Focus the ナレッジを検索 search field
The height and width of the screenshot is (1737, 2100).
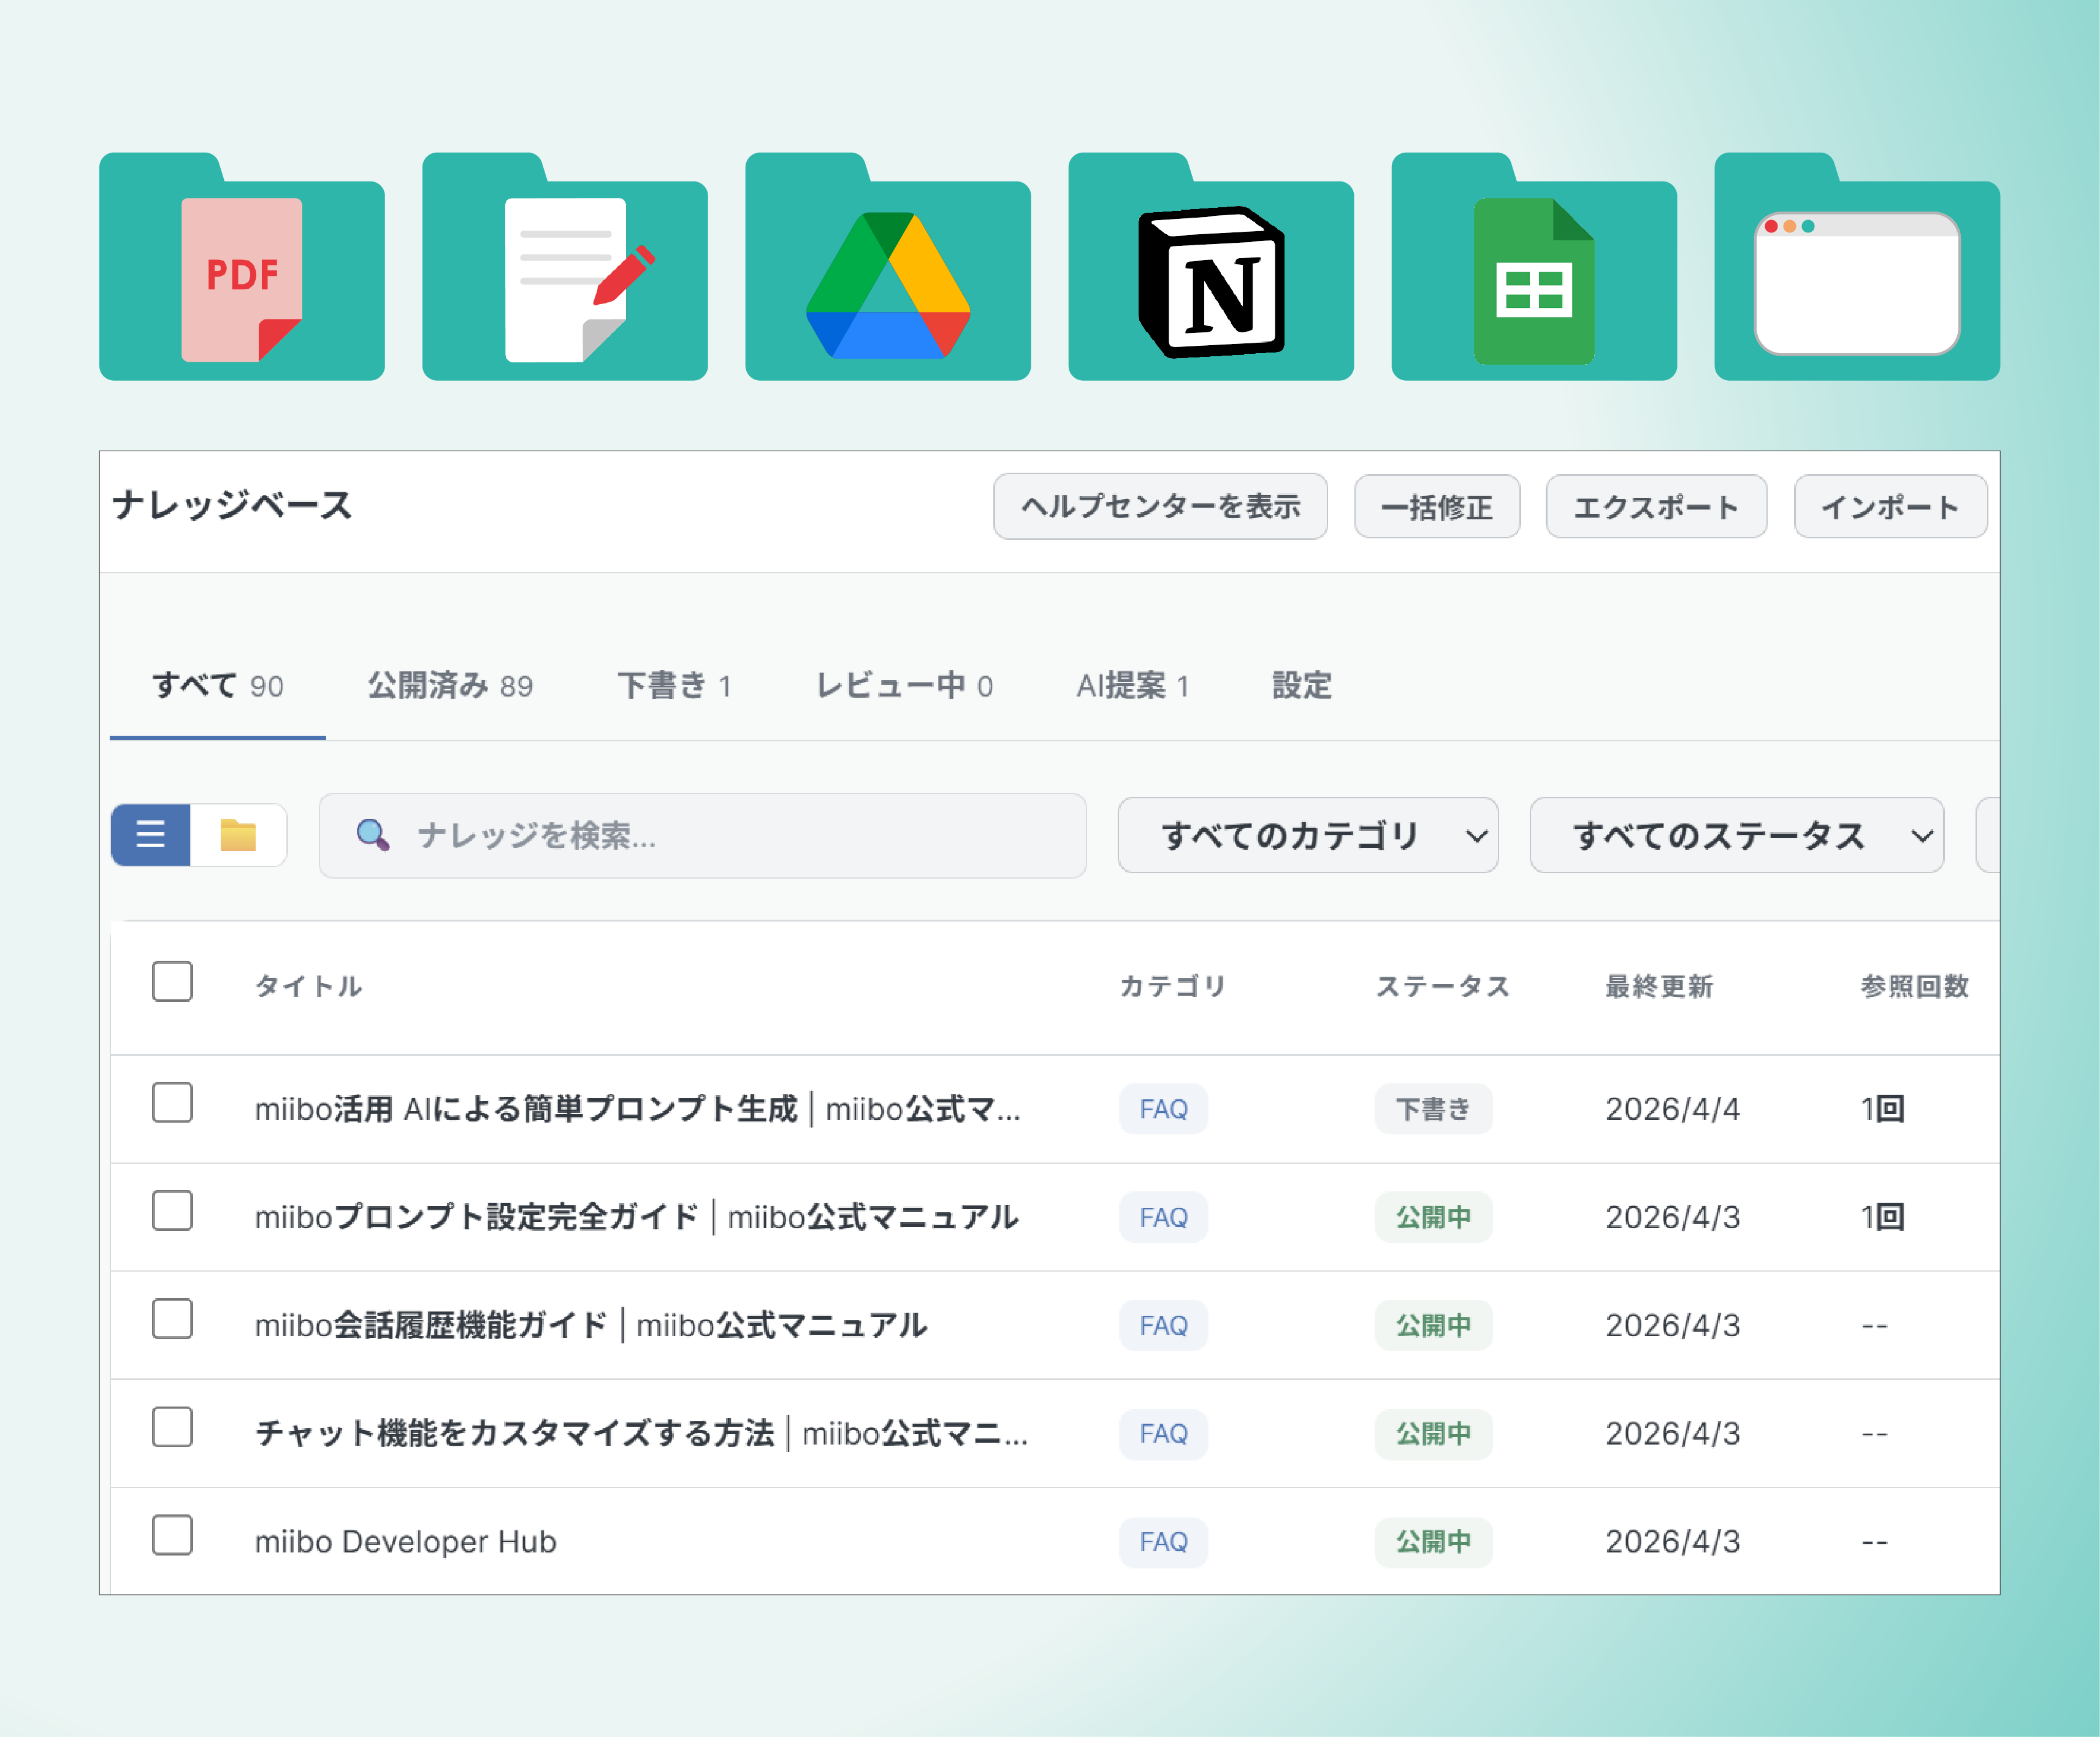[x=703, y=835]
